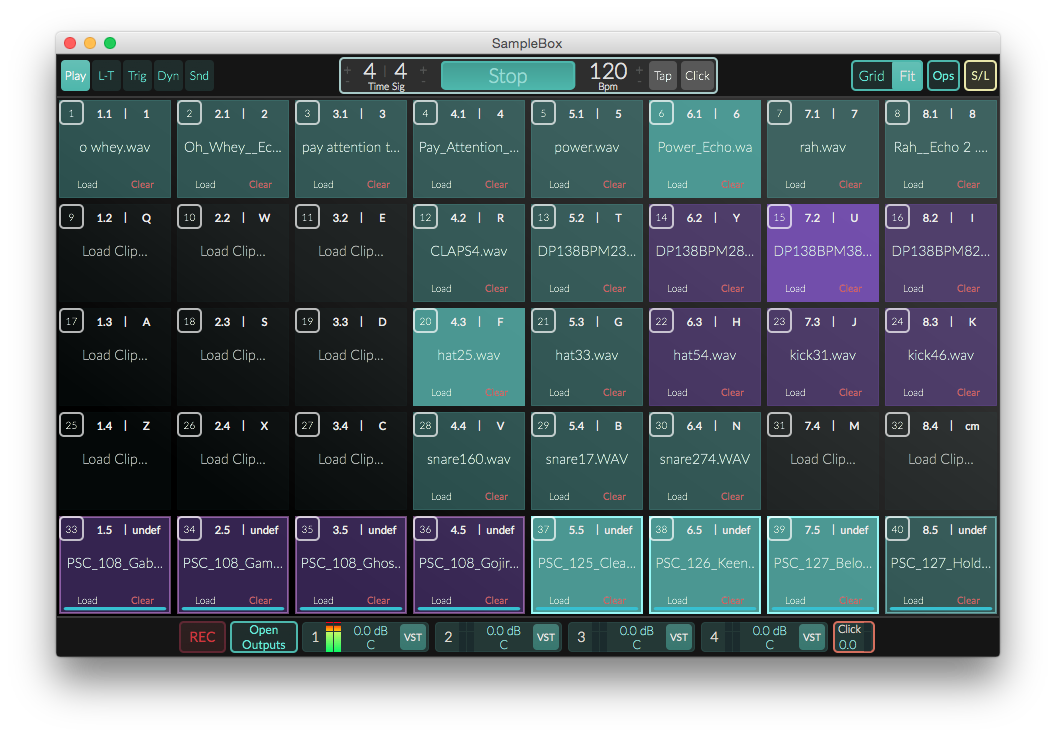Clear the snare17.WAV pad
1056x737 pixels.
pos(614,496)
